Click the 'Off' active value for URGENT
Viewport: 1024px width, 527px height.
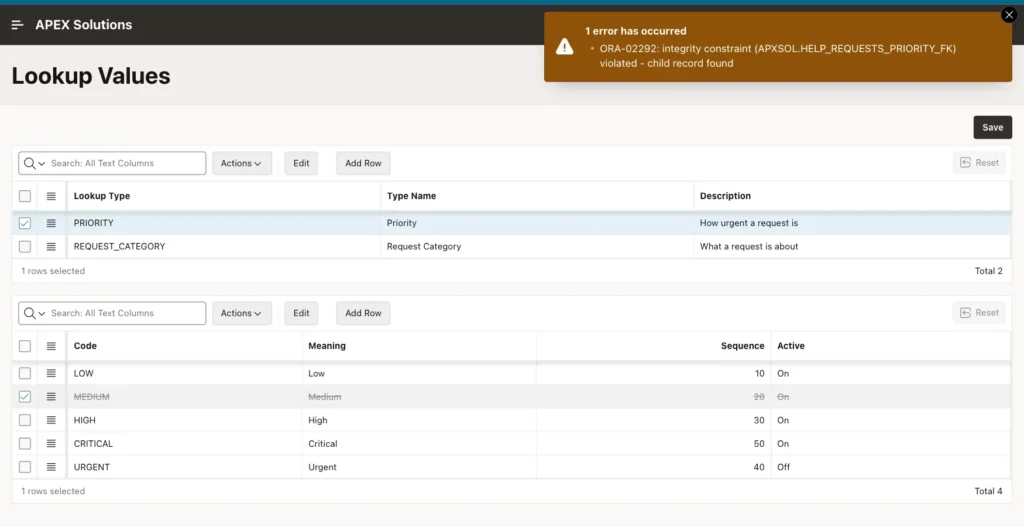891,468
